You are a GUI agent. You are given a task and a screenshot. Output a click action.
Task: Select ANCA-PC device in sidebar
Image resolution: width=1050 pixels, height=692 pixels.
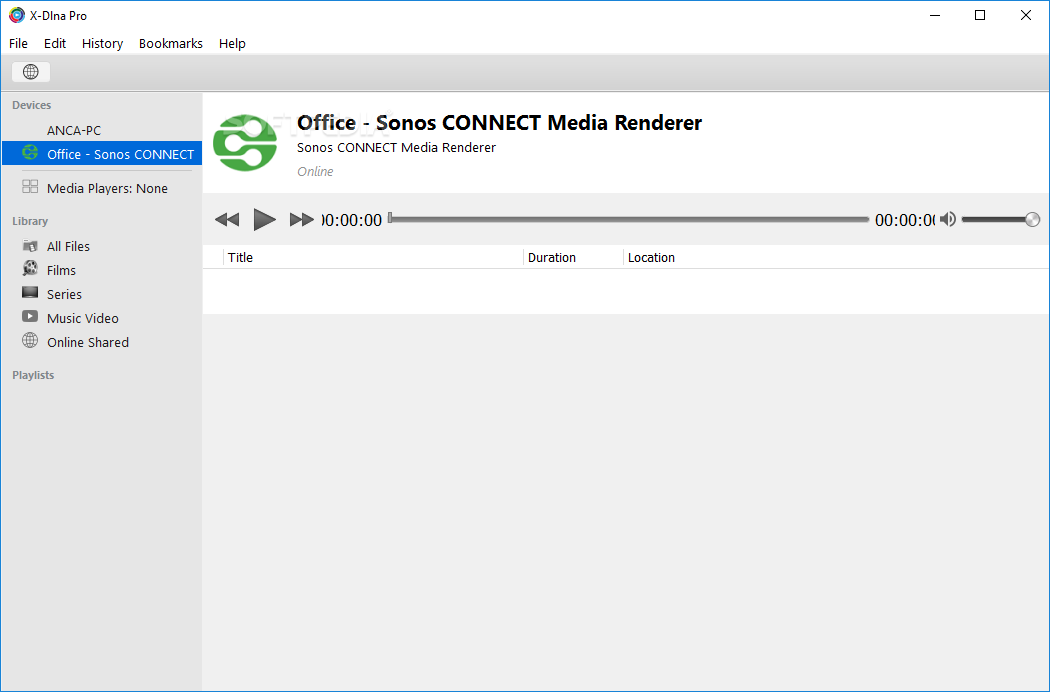click(x=102, y=130)
